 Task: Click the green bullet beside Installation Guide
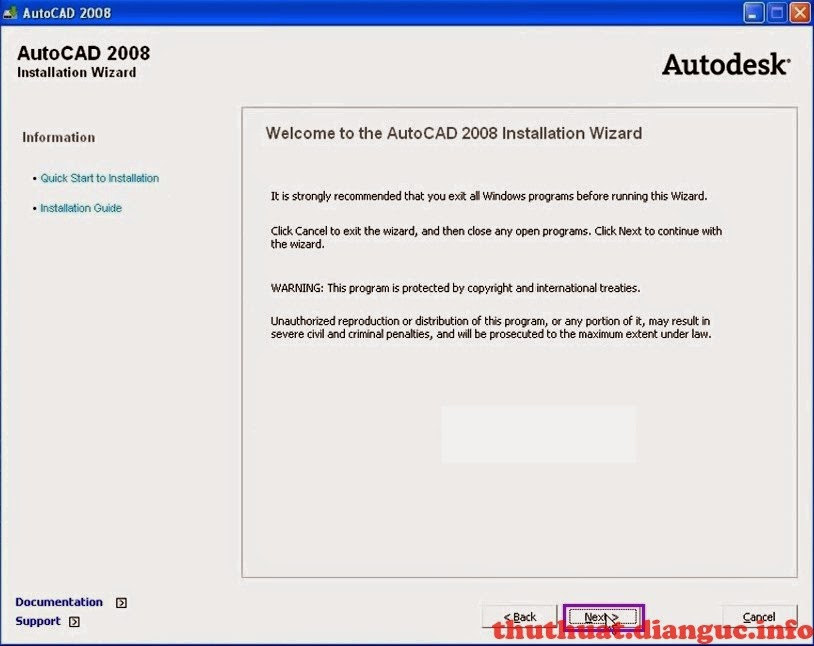click(33, 208)
